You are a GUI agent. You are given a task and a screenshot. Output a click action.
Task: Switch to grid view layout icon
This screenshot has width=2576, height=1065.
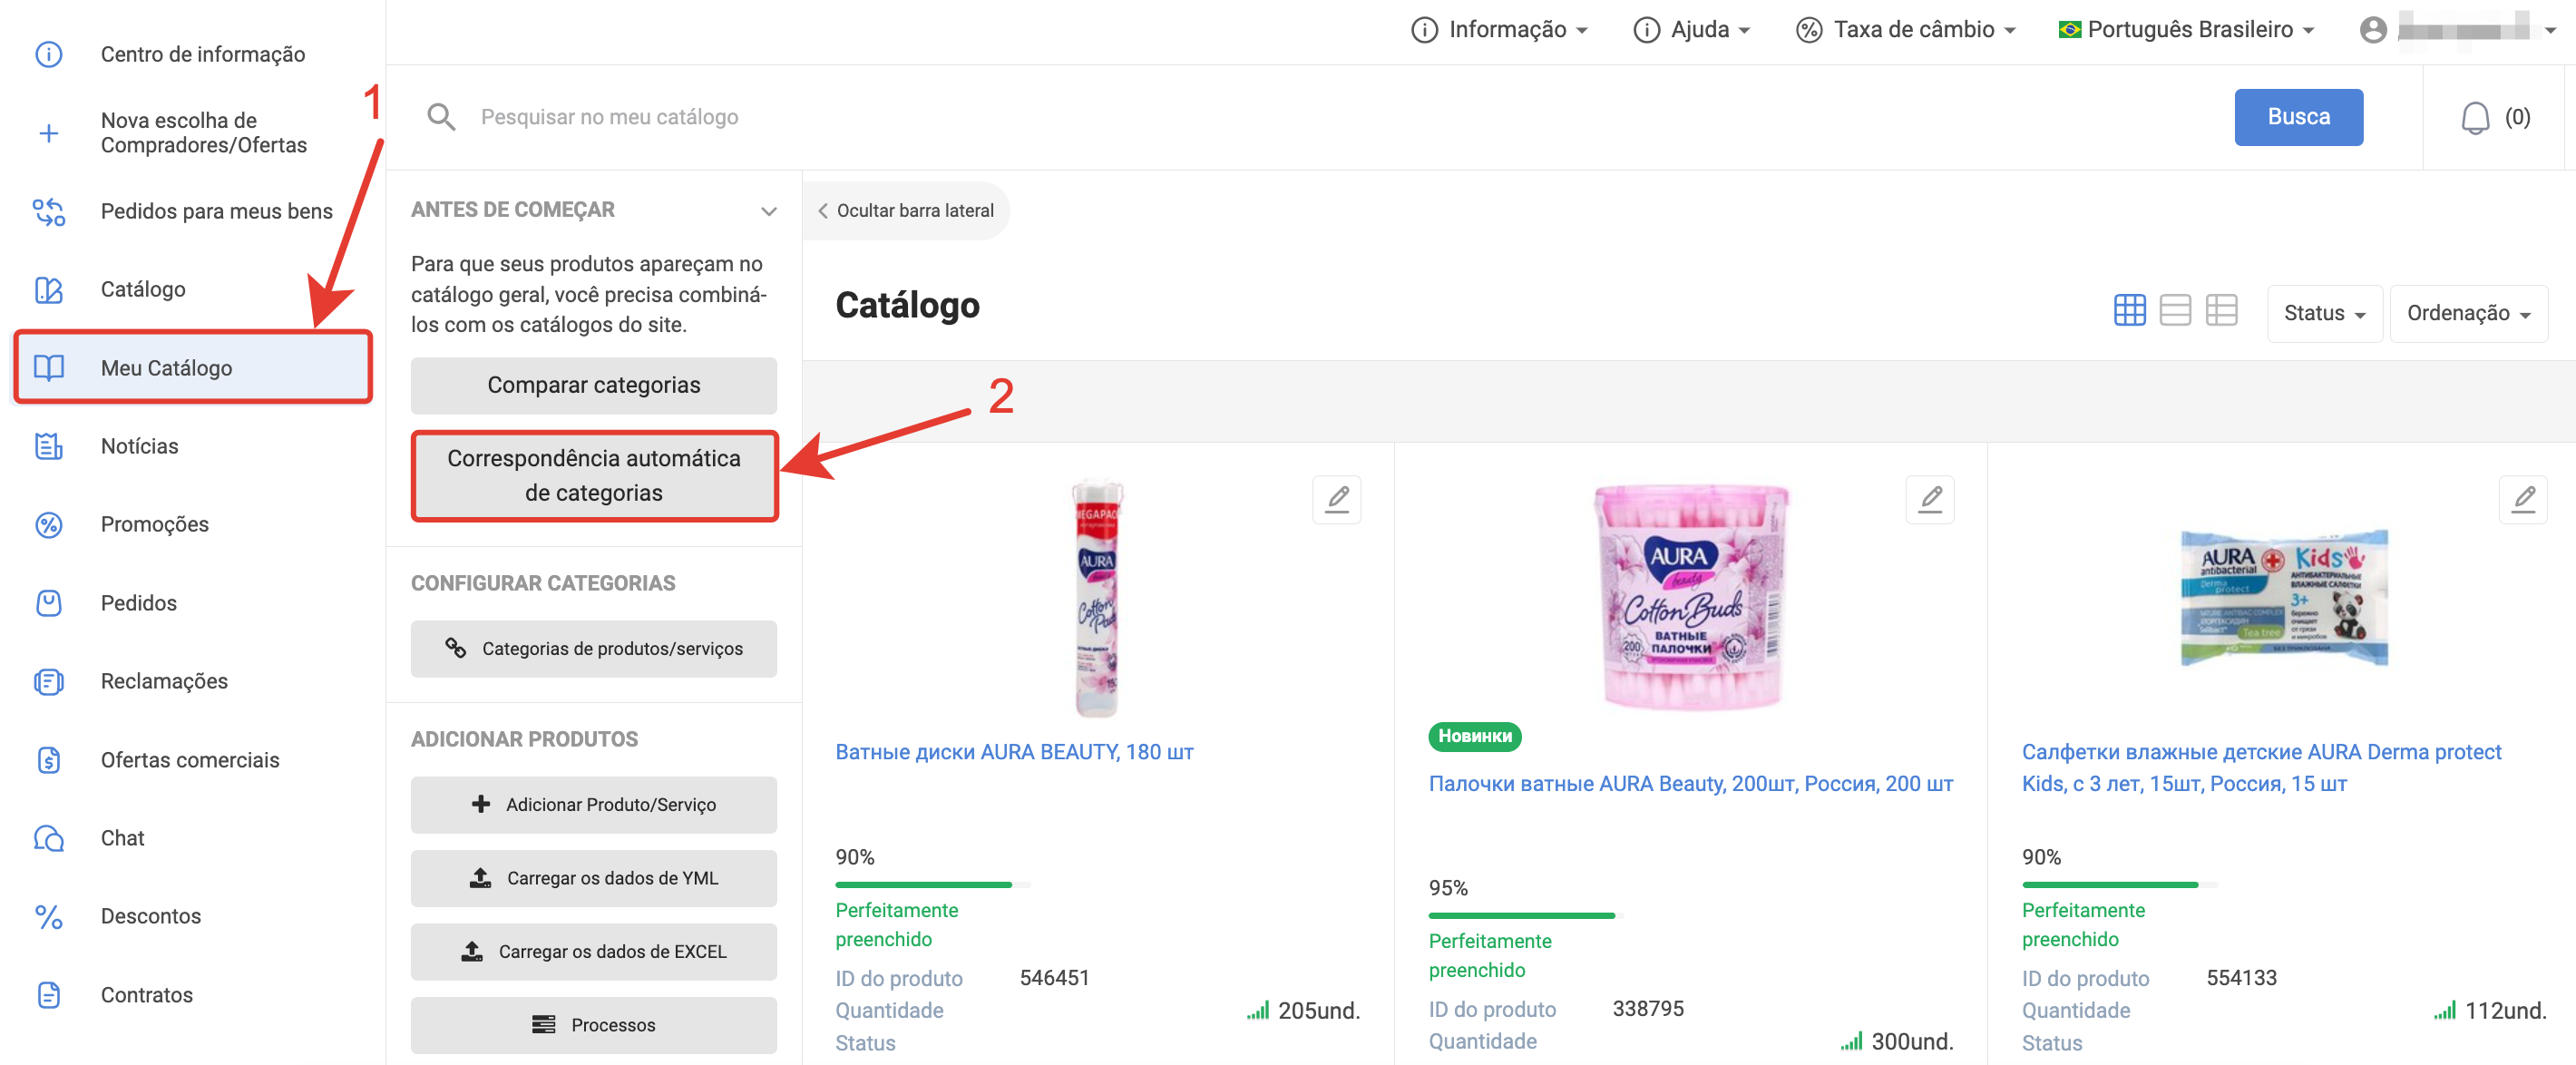click(x=2129, y=311)
